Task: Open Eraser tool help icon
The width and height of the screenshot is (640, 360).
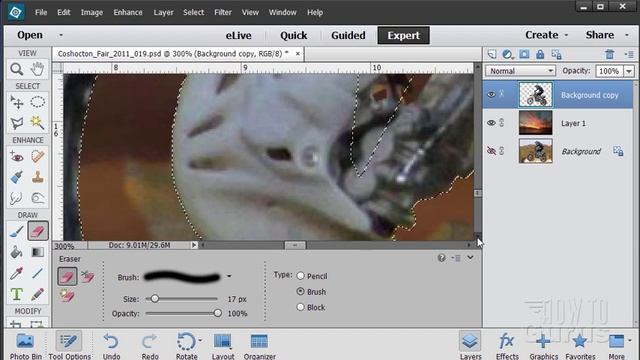Action: [x=441, y=258]
